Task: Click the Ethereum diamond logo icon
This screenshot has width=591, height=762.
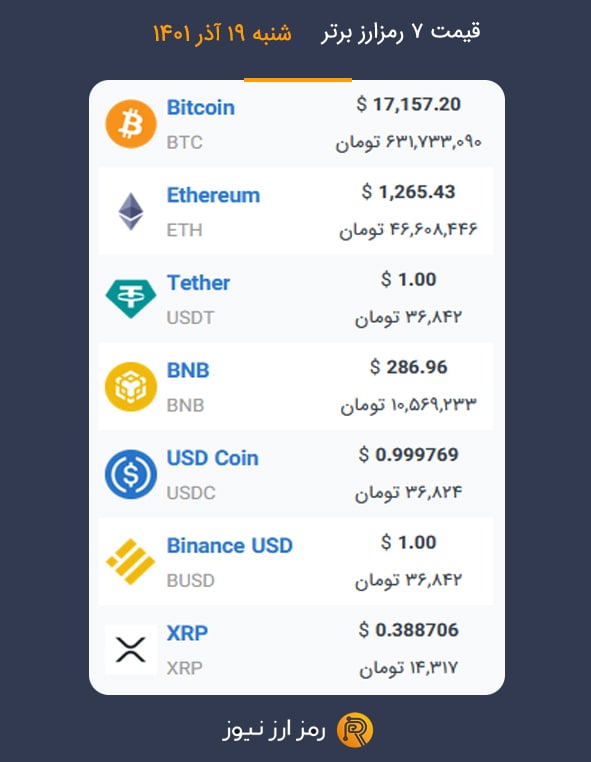Action: (131, 211)
